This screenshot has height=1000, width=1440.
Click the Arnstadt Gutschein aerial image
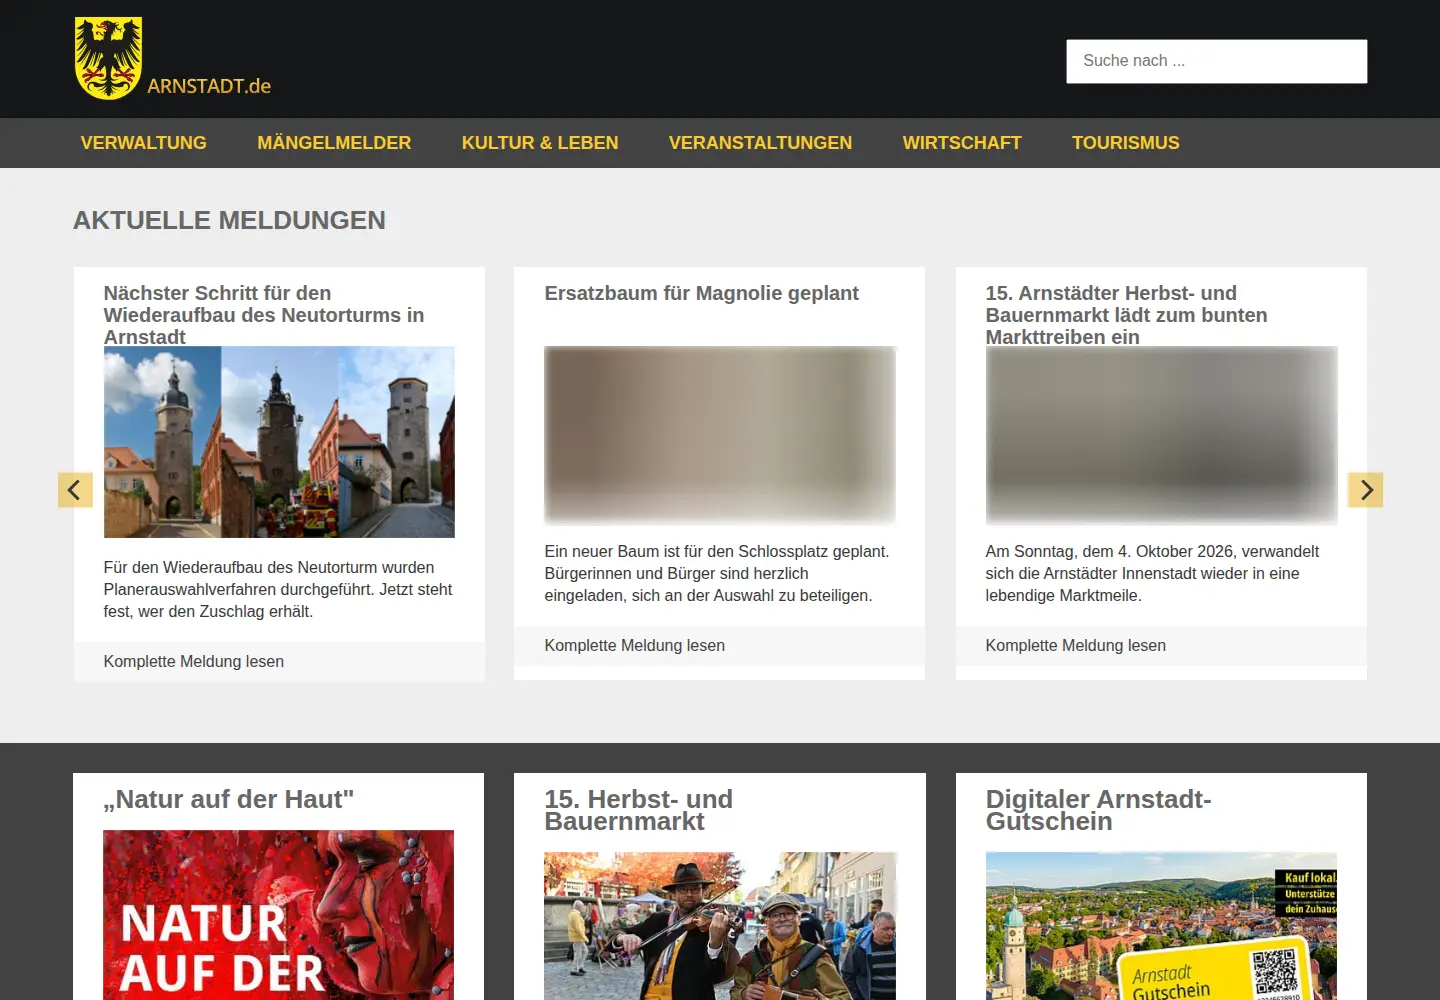tap(1161, 926)
